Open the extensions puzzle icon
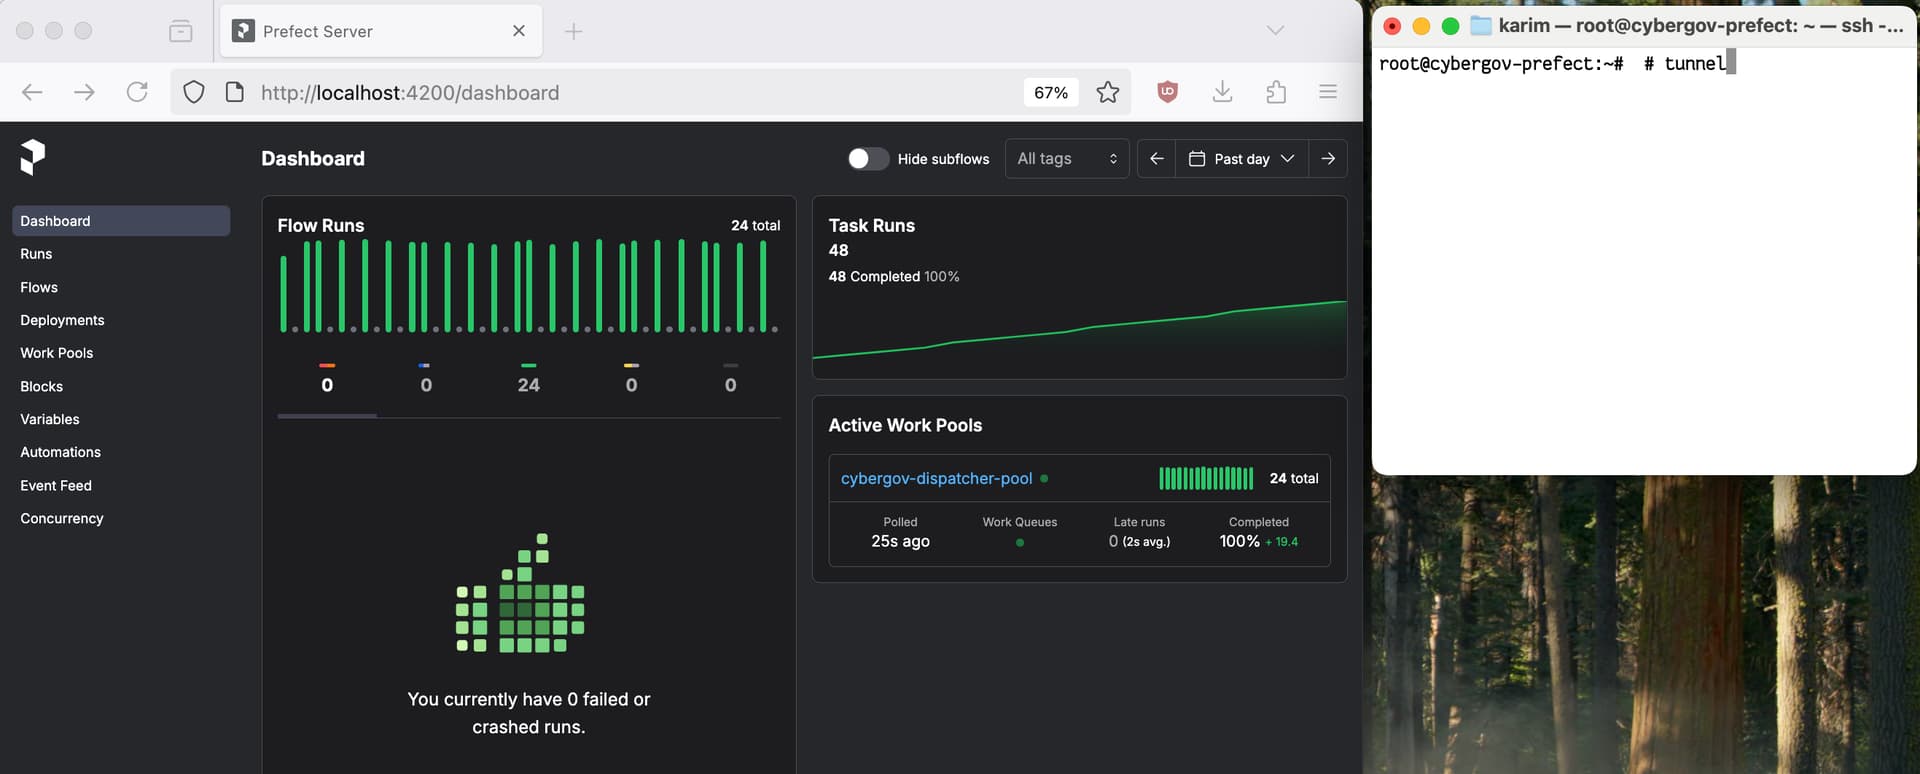The width and height of the screenshot is (1920, 774). 1276,92
